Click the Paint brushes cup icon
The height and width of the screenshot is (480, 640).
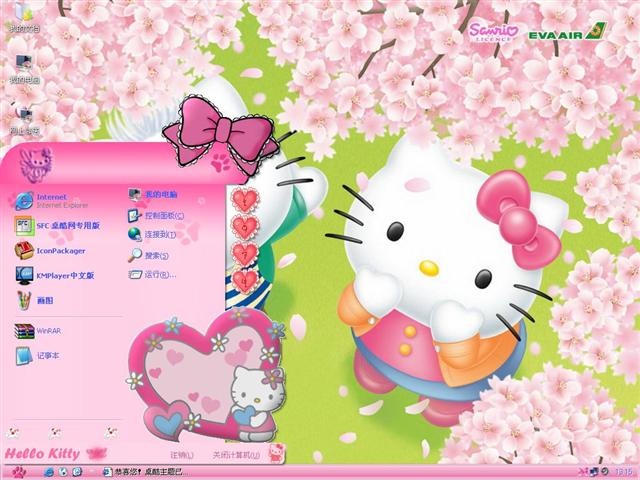click(24, 300)
